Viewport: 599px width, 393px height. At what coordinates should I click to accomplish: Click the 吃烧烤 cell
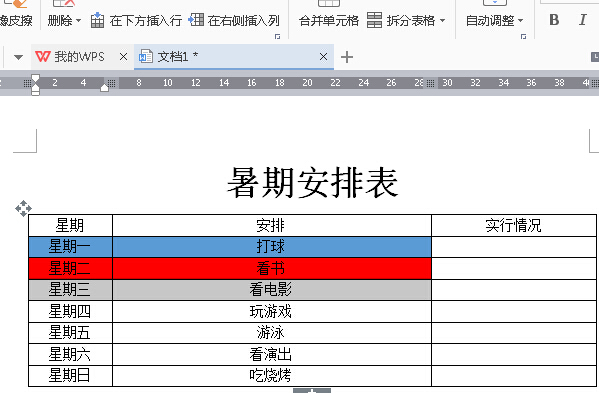(272, 376)
